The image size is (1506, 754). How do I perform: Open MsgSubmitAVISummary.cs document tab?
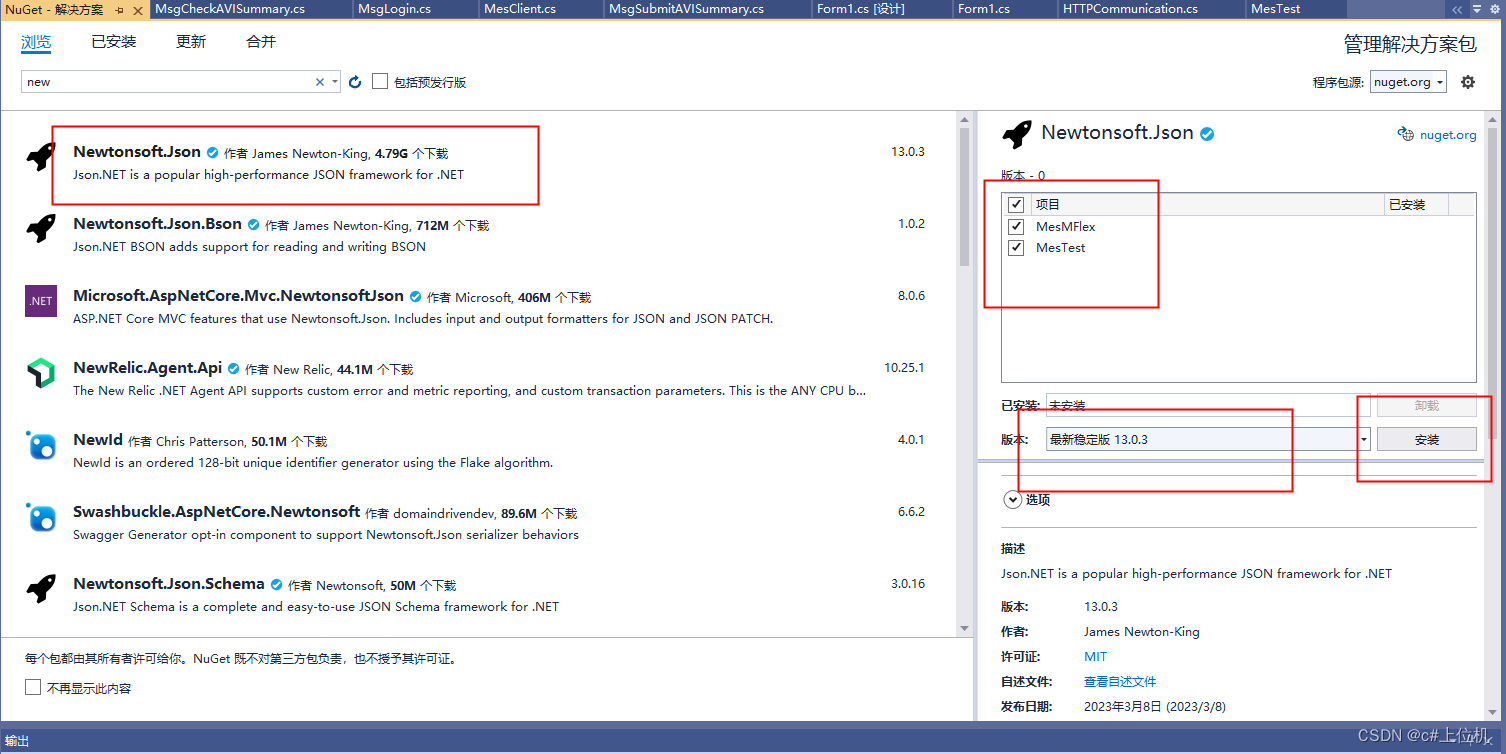click(689, 9)
